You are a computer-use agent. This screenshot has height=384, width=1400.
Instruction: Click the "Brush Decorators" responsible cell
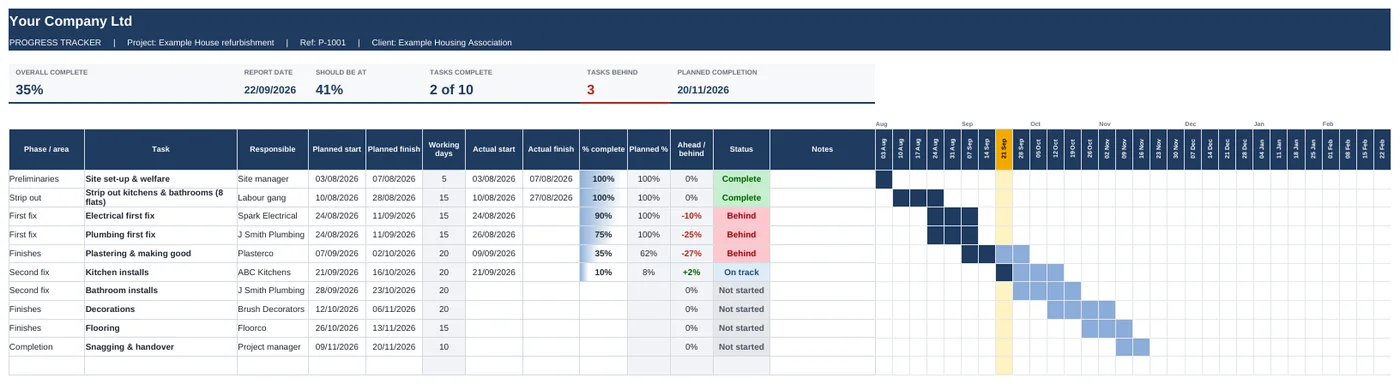pos(272,310)
